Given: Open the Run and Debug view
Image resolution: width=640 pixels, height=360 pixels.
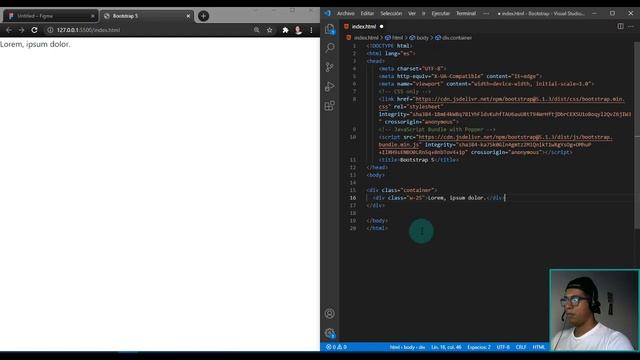Looking at the screenshot, I should click(329, 87).
